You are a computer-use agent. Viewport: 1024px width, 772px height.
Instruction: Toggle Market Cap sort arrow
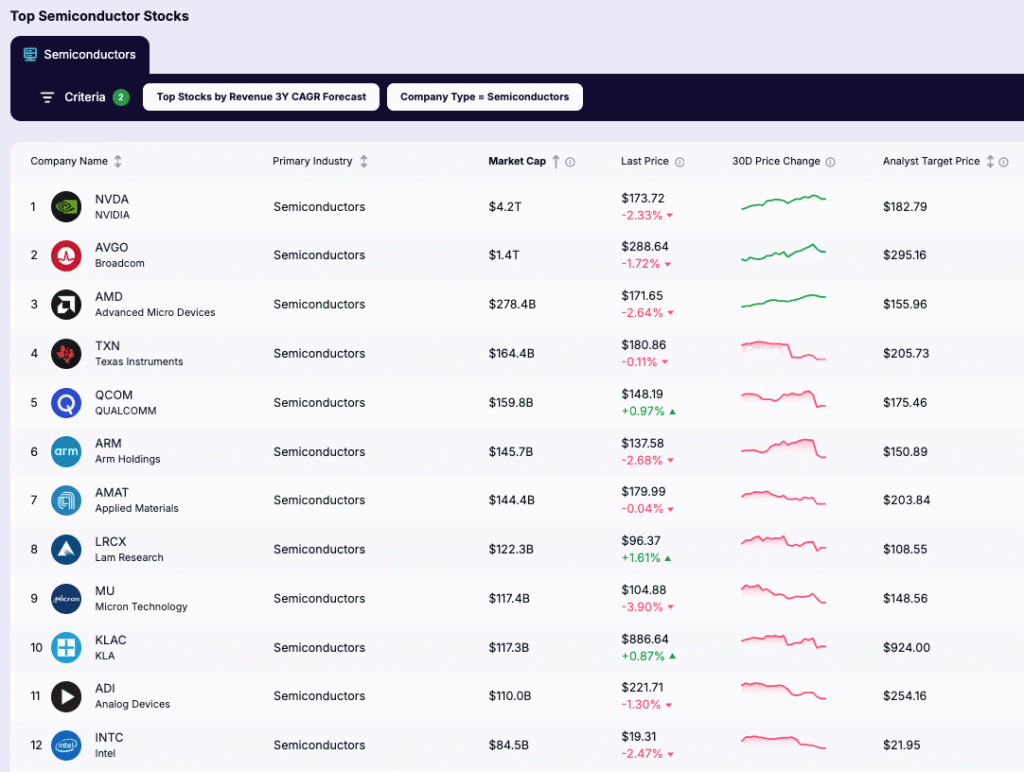pyautogui.click(x=556, y=161)
